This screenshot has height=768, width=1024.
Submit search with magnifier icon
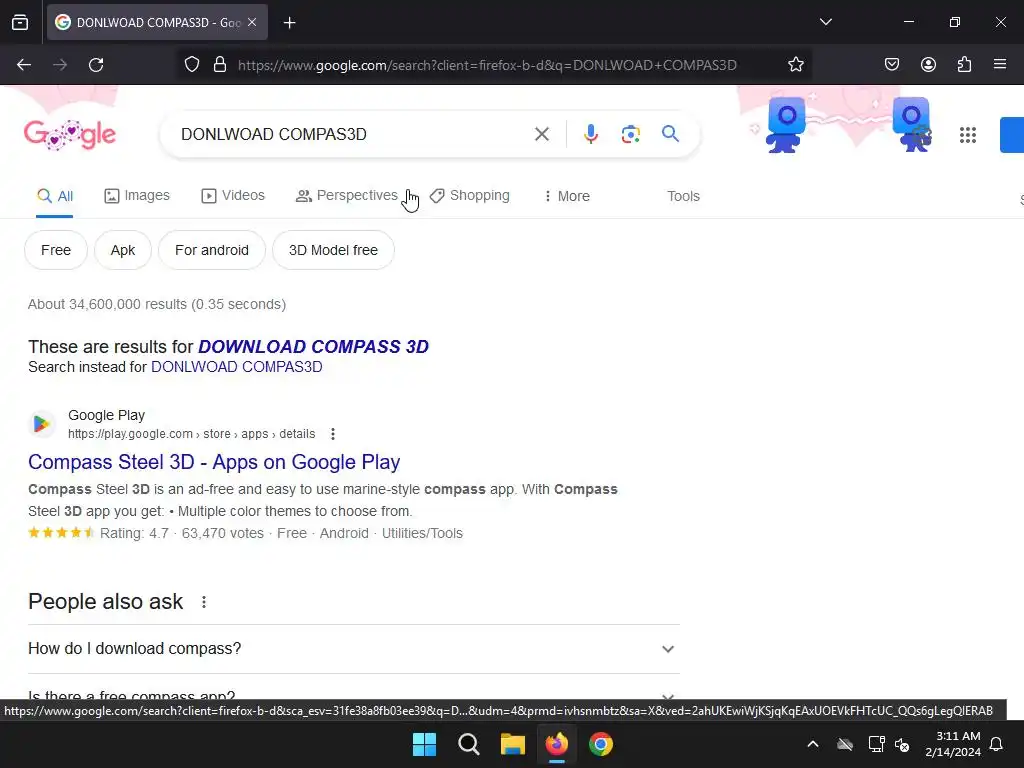tap(670, 134)
